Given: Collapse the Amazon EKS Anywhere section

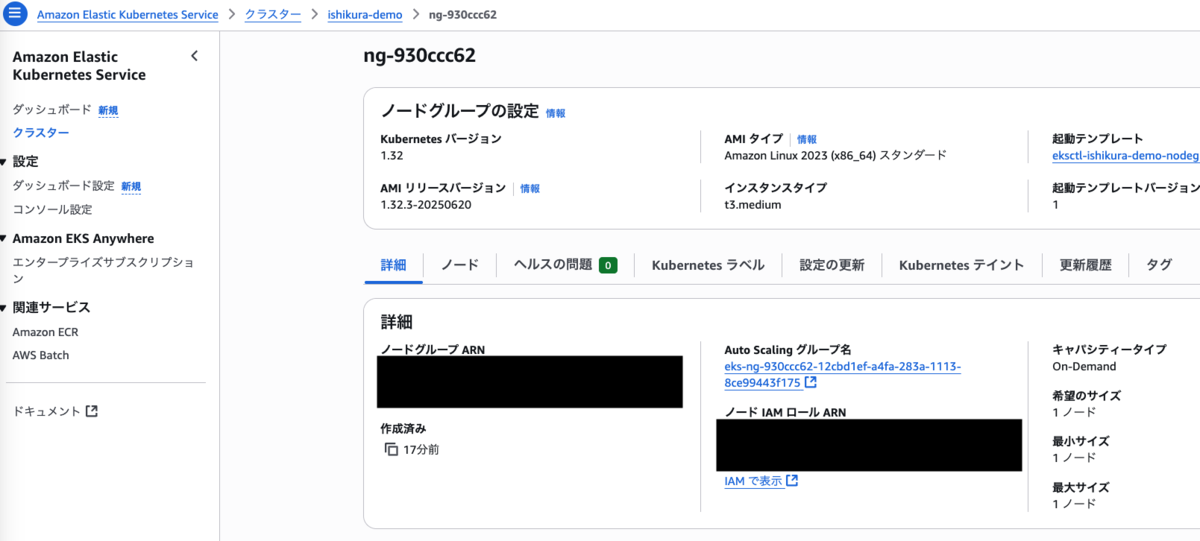Looking at the screenshot, I should [3, 238].
